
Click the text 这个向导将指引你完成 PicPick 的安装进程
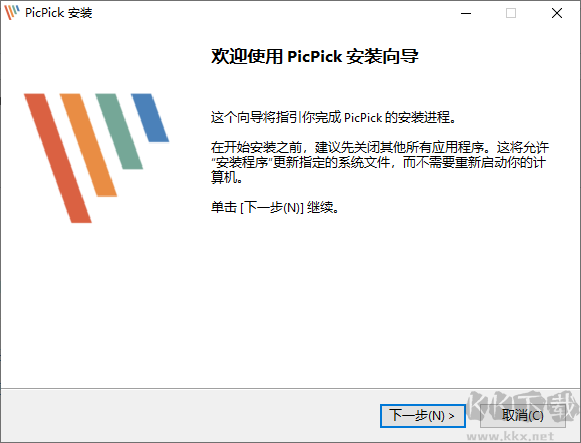tap(333, 117)
